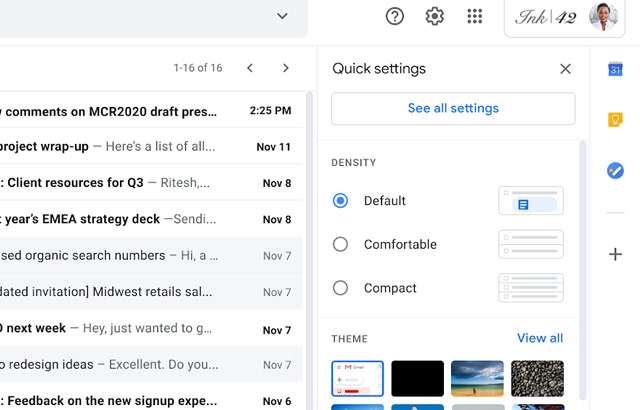Choose the solid black theme swatch
The height and width of the screenshot is (410, 640).
pos(417,379)
